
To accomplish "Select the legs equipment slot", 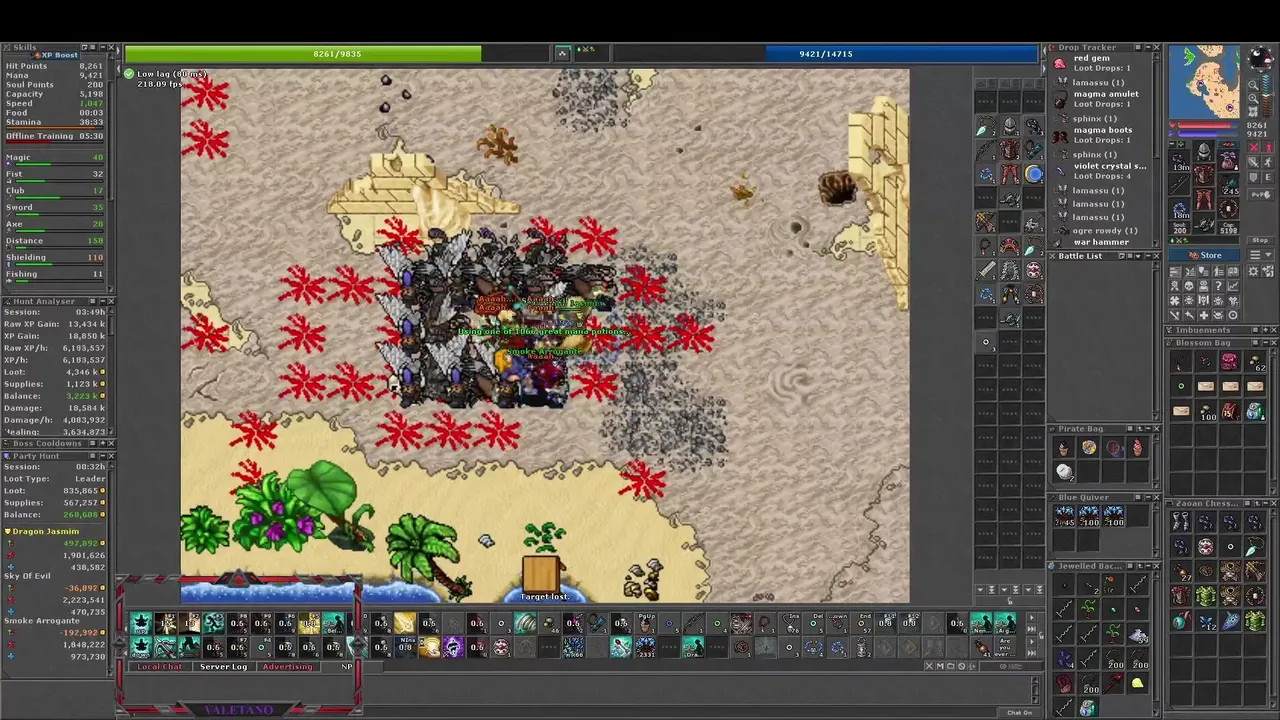I will coord(1204,199).
